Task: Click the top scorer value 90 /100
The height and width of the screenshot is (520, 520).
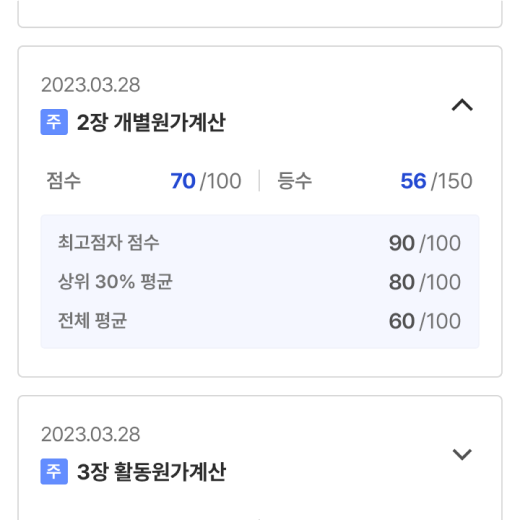Action: point(425,243)
